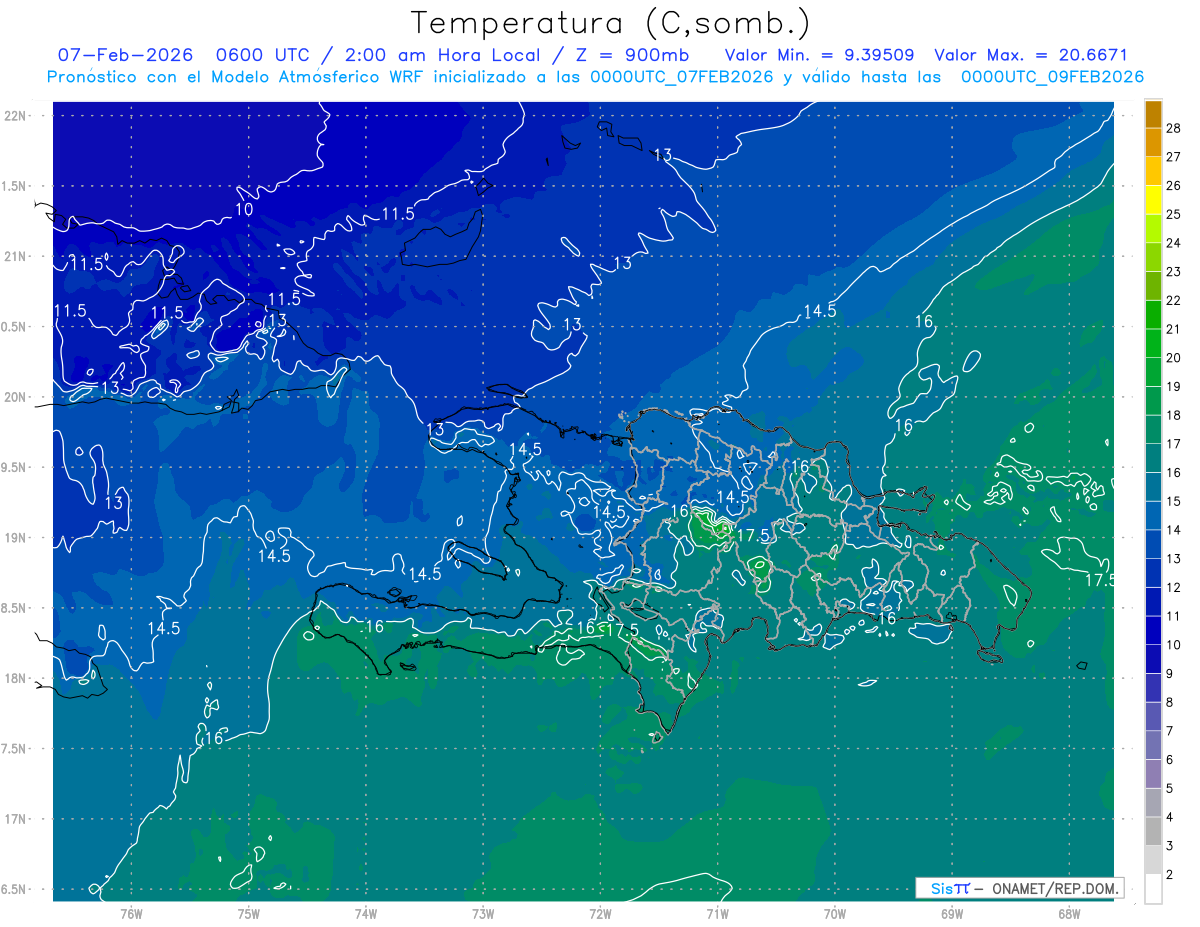
Task: Click the "Valor Min. = 9.39509" text
Action: click(x=821, y=55)
